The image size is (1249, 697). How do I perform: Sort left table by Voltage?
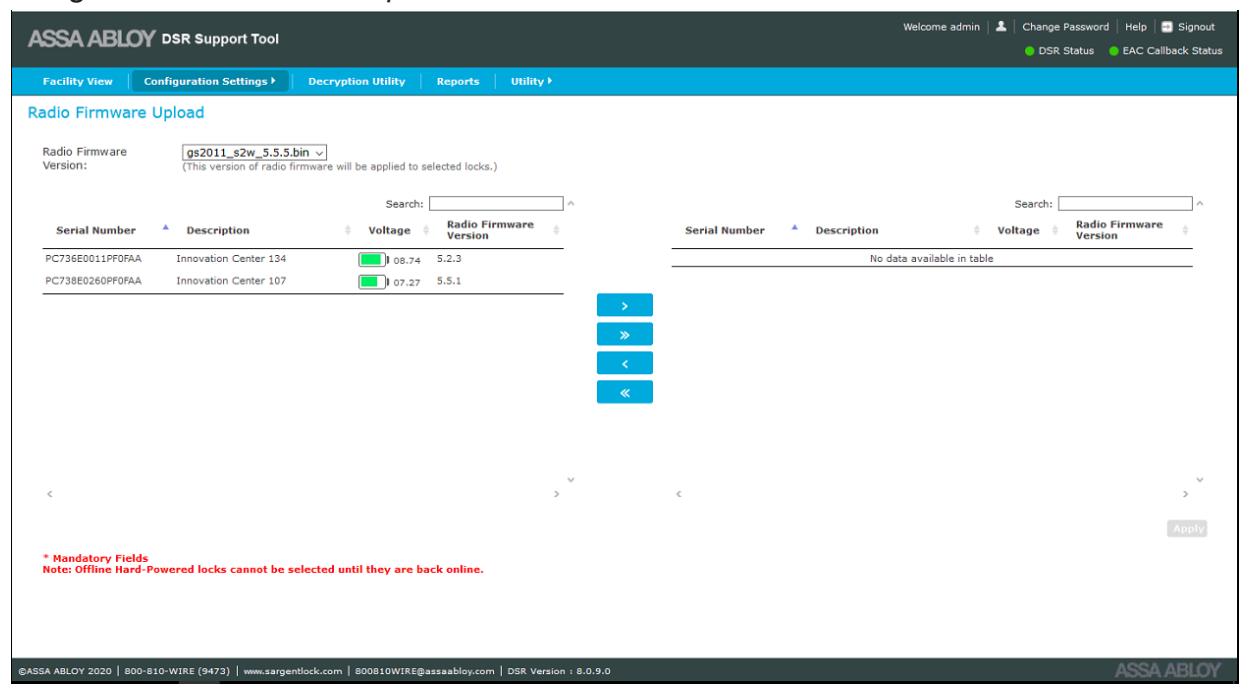click(396, 230)
